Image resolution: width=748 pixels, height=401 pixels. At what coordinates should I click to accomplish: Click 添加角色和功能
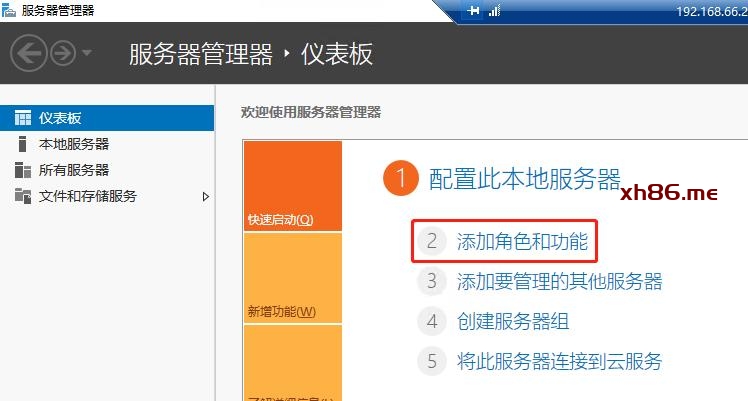tap(521, 241)
